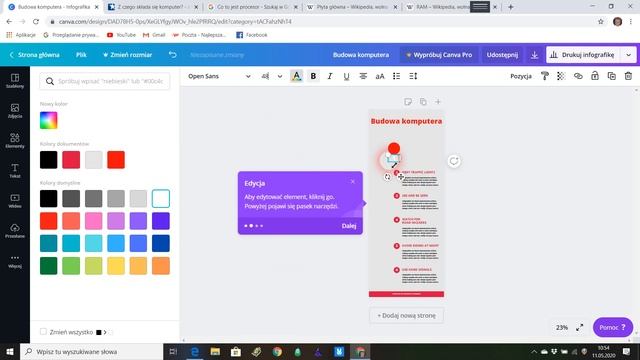Expand the Zmień wszystko color arrow

pos(105,332)
